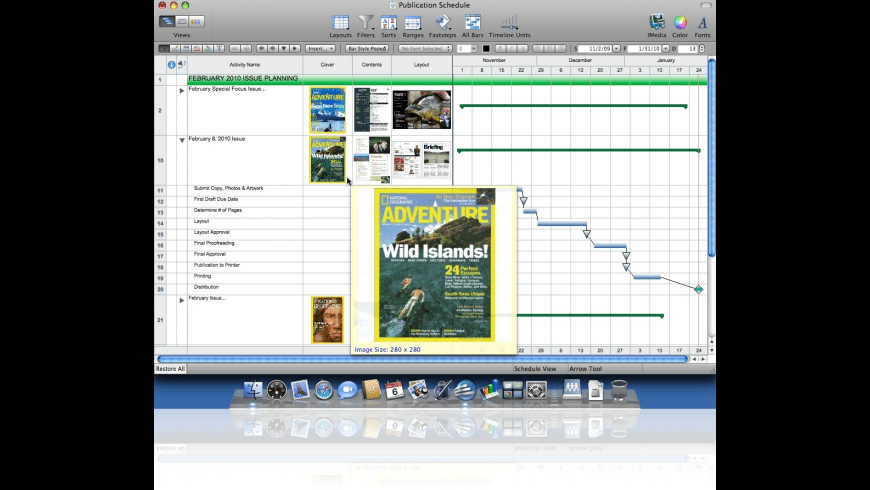Click the horizontal blue scrollbar
870x490 pixels.
pyautogui.click(x=423, y=359)
